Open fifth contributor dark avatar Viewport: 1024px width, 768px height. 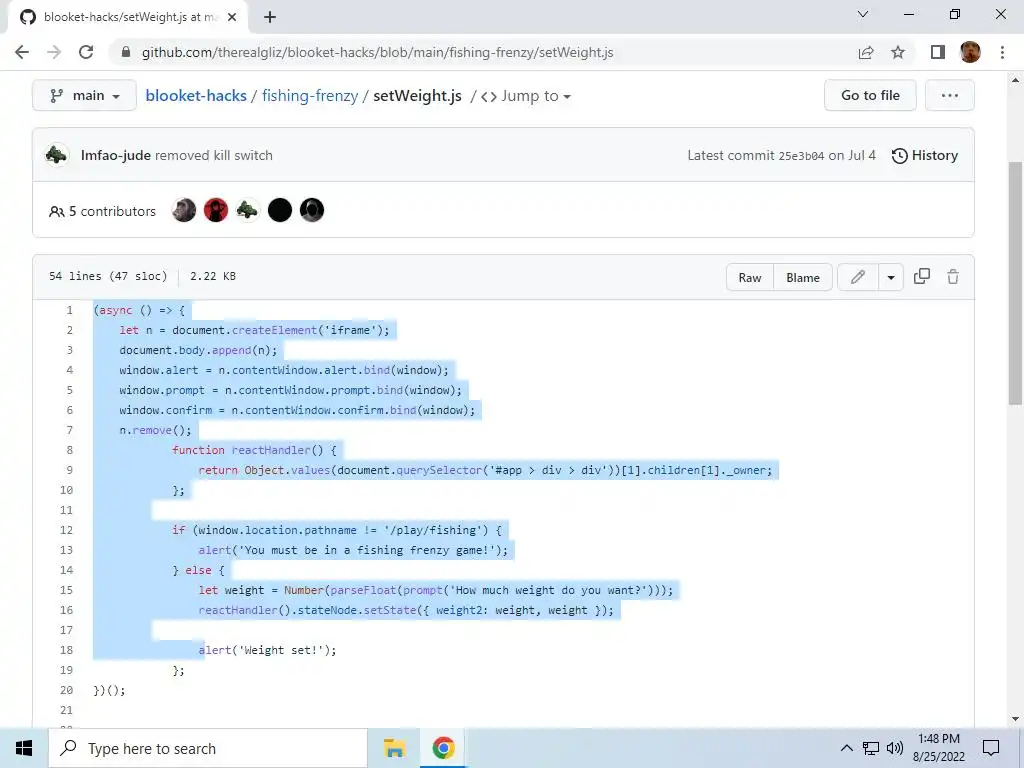tap(312, 210)
